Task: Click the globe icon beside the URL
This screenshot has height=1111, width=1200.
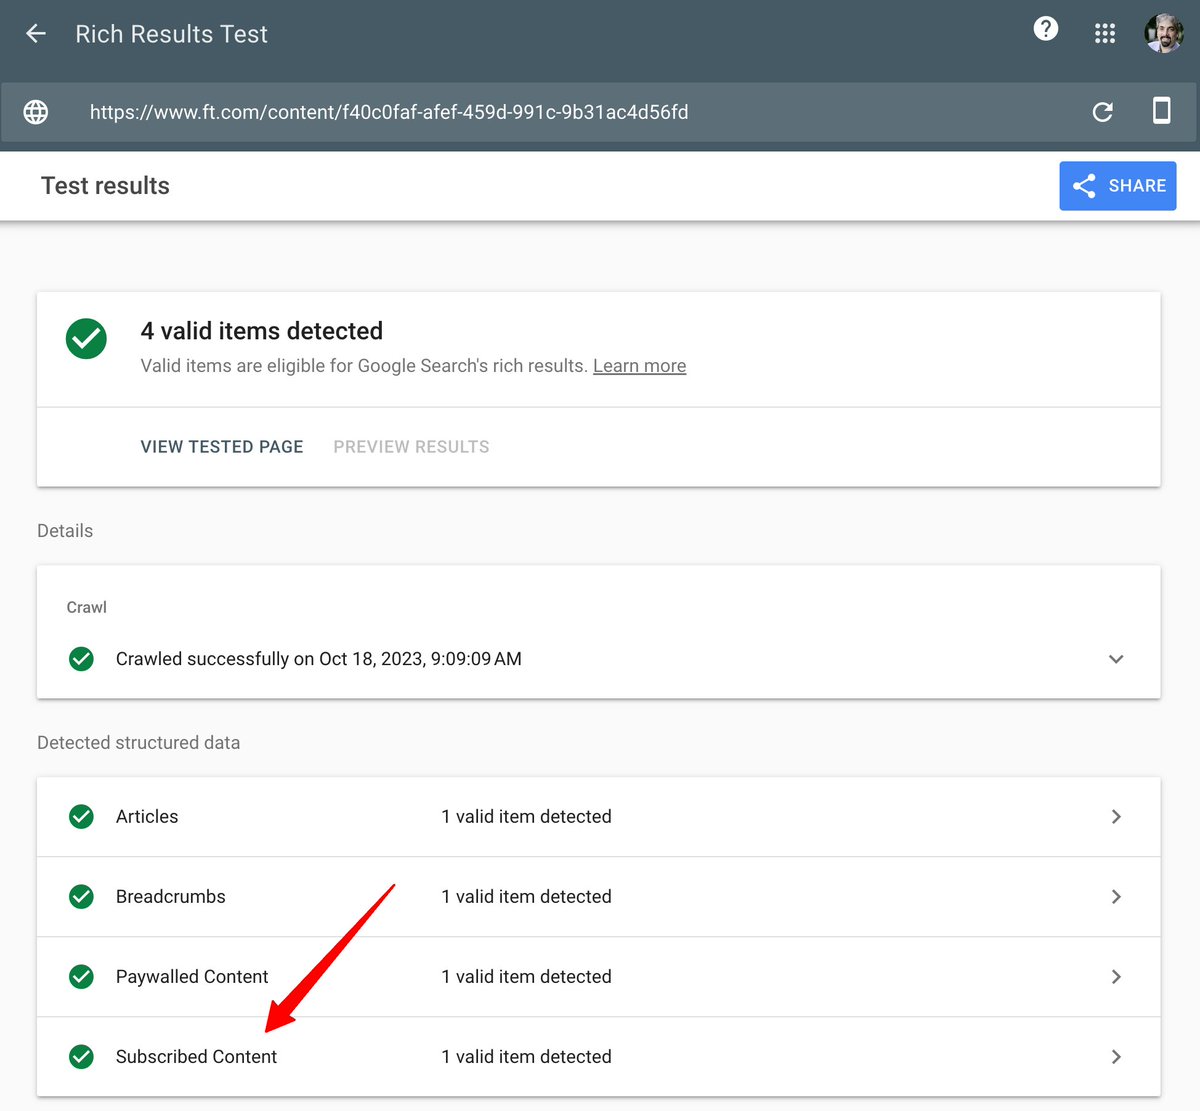Action: tap(35, 112)
